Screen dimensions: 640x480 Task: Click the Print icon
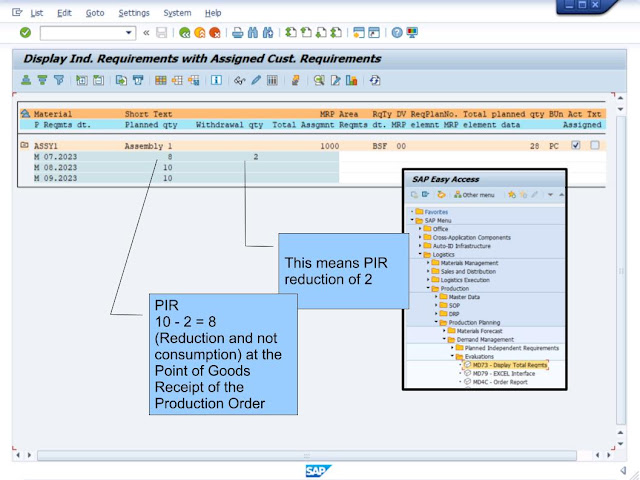238,33
